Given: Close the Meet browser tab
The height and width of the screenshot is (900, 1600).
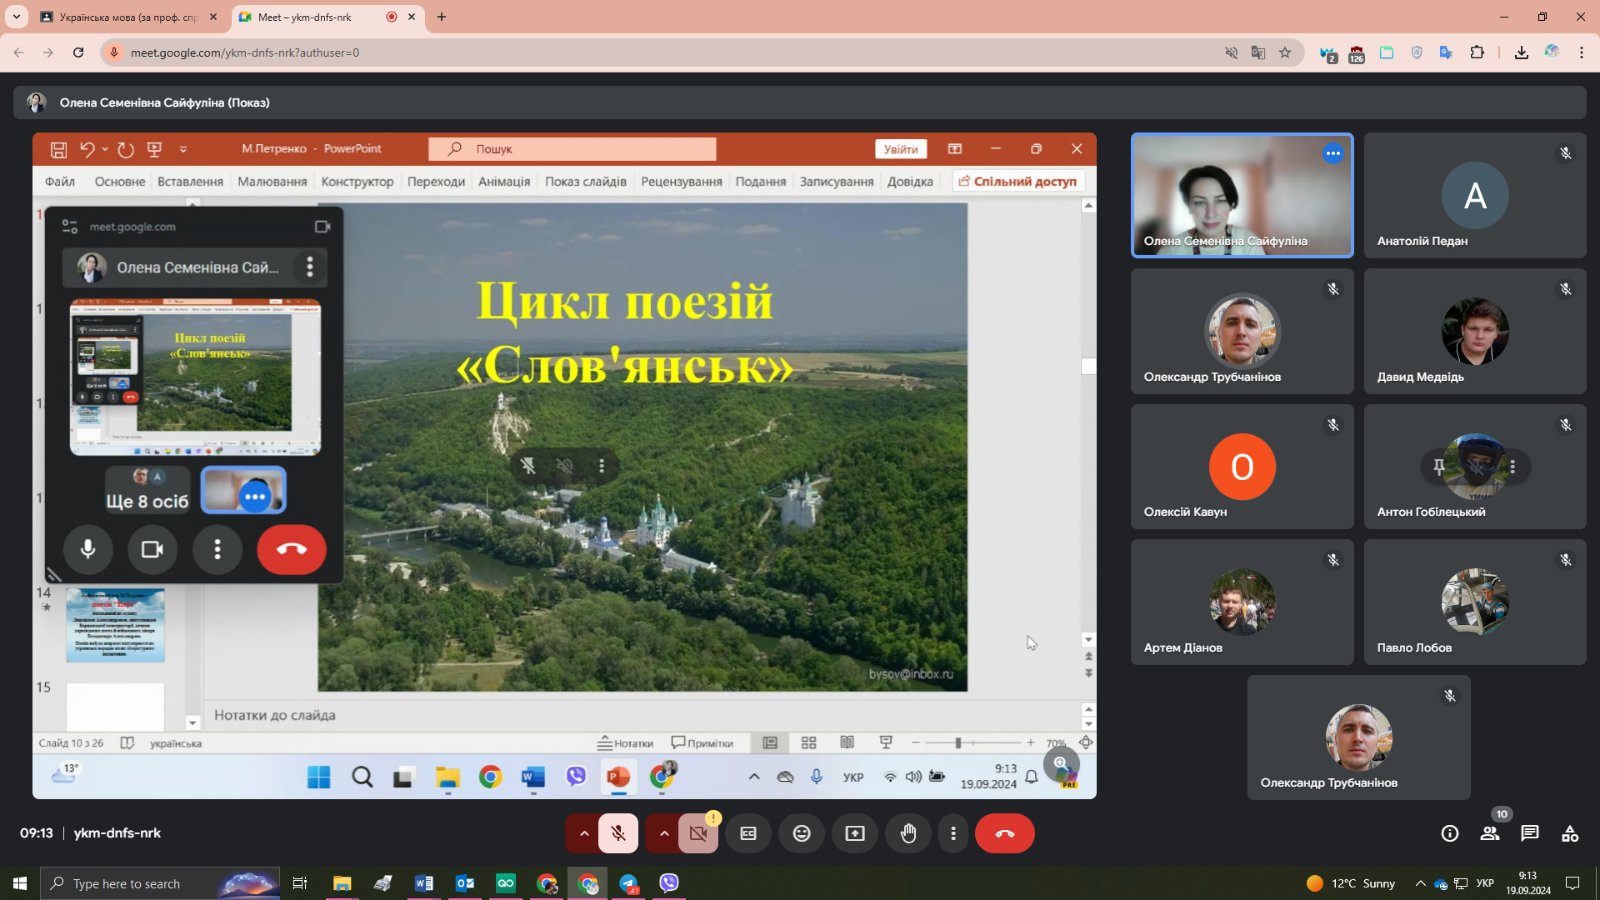Looking at the screenshot, I should click(x=411, y=17).
